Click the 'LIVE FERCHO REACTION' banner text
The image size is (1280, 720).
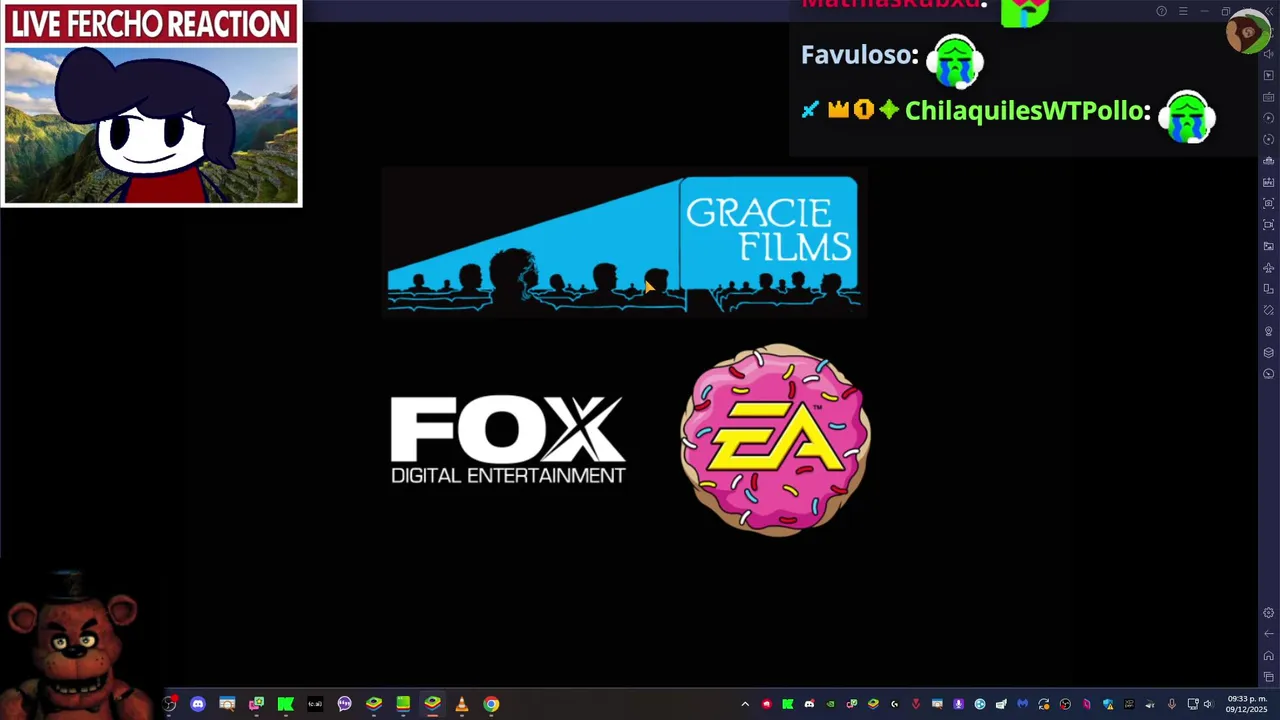point(151,24)
